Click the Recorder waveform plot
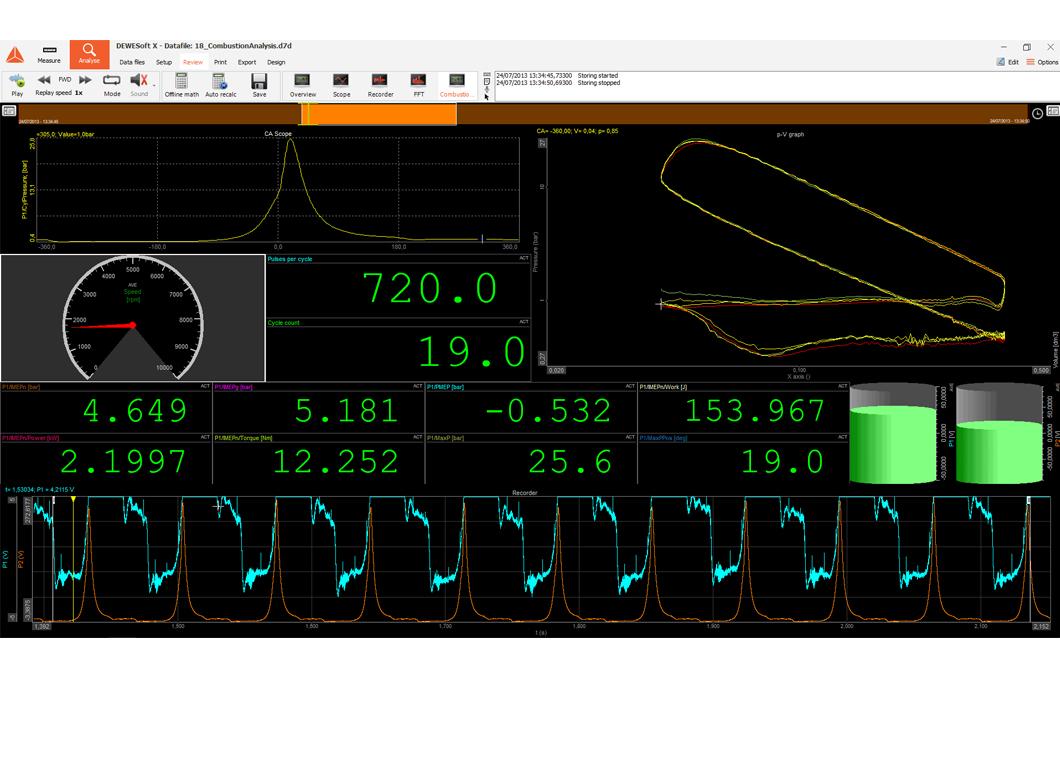The width and height of the screenshot is (1060, 760). pos(541,559)
